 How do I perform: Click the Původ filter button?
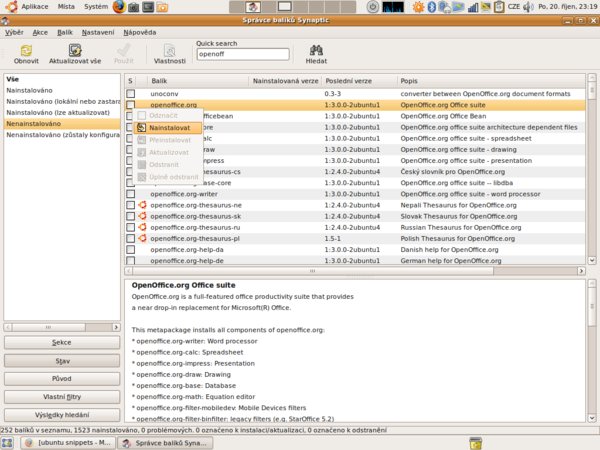tap(62, 379)
